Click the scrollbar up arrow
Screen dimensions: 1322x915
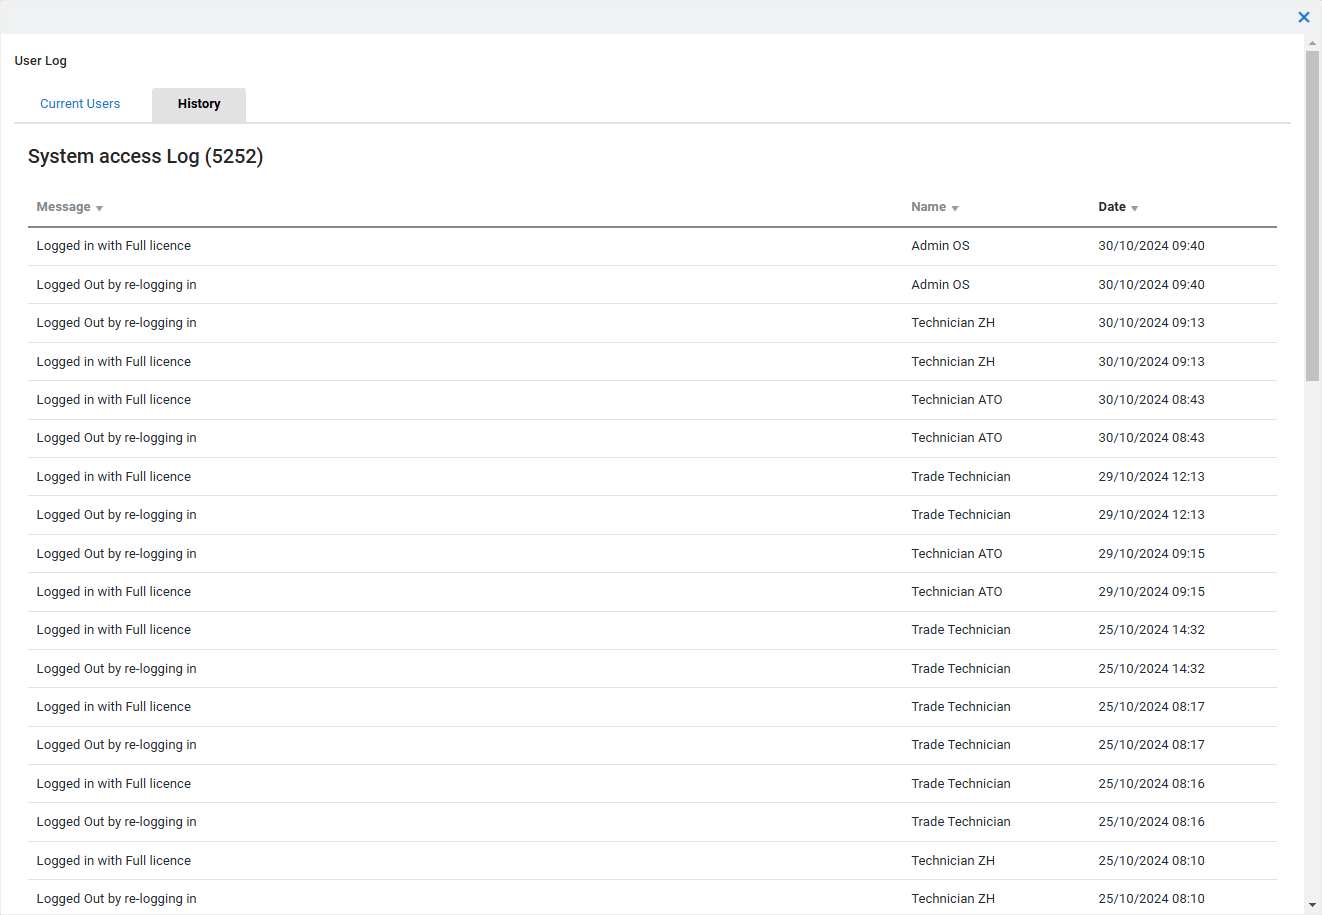coord(1312,43)
